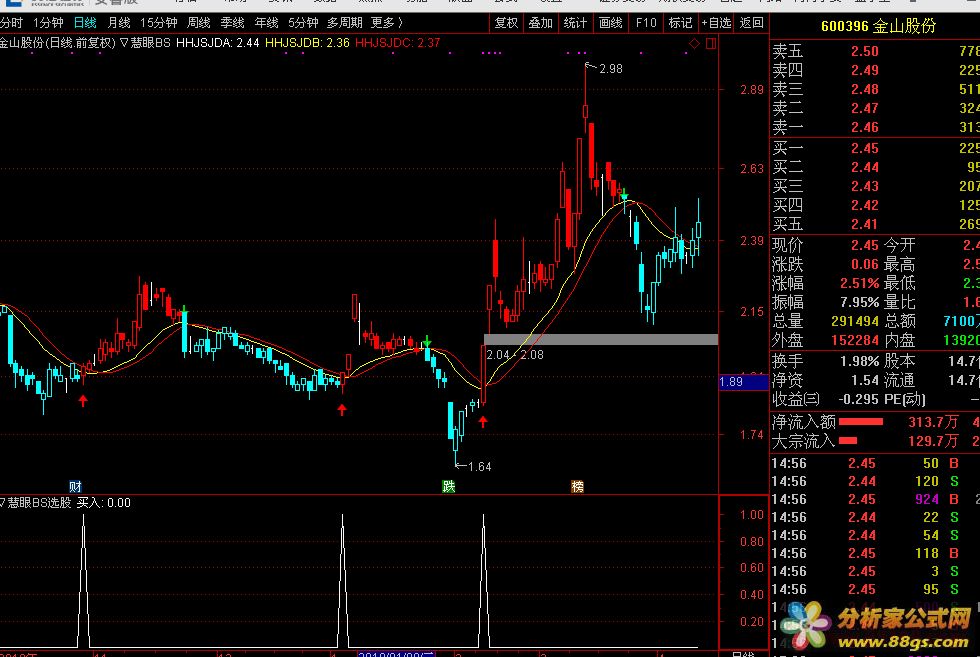Click the 大宗流入 red bar
The width and height of the screenshot is (980, 657).
pyautogui.click(x=848, y=441)
